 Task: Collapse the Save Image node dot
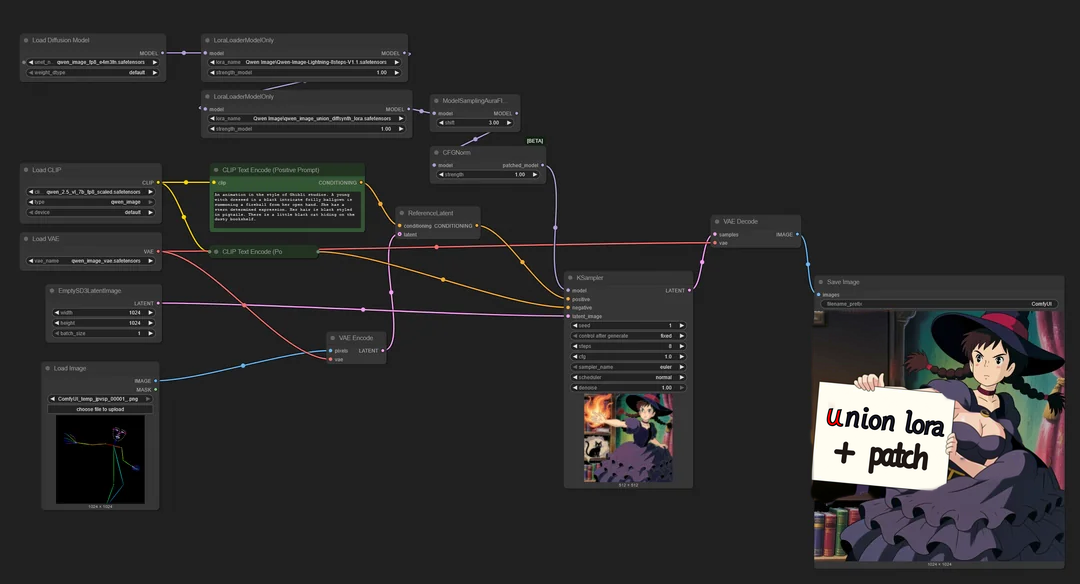click(820, 282)
